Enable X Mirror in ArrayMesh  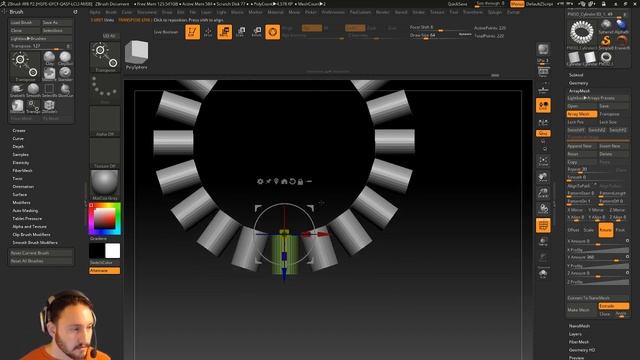click(576, 210)
